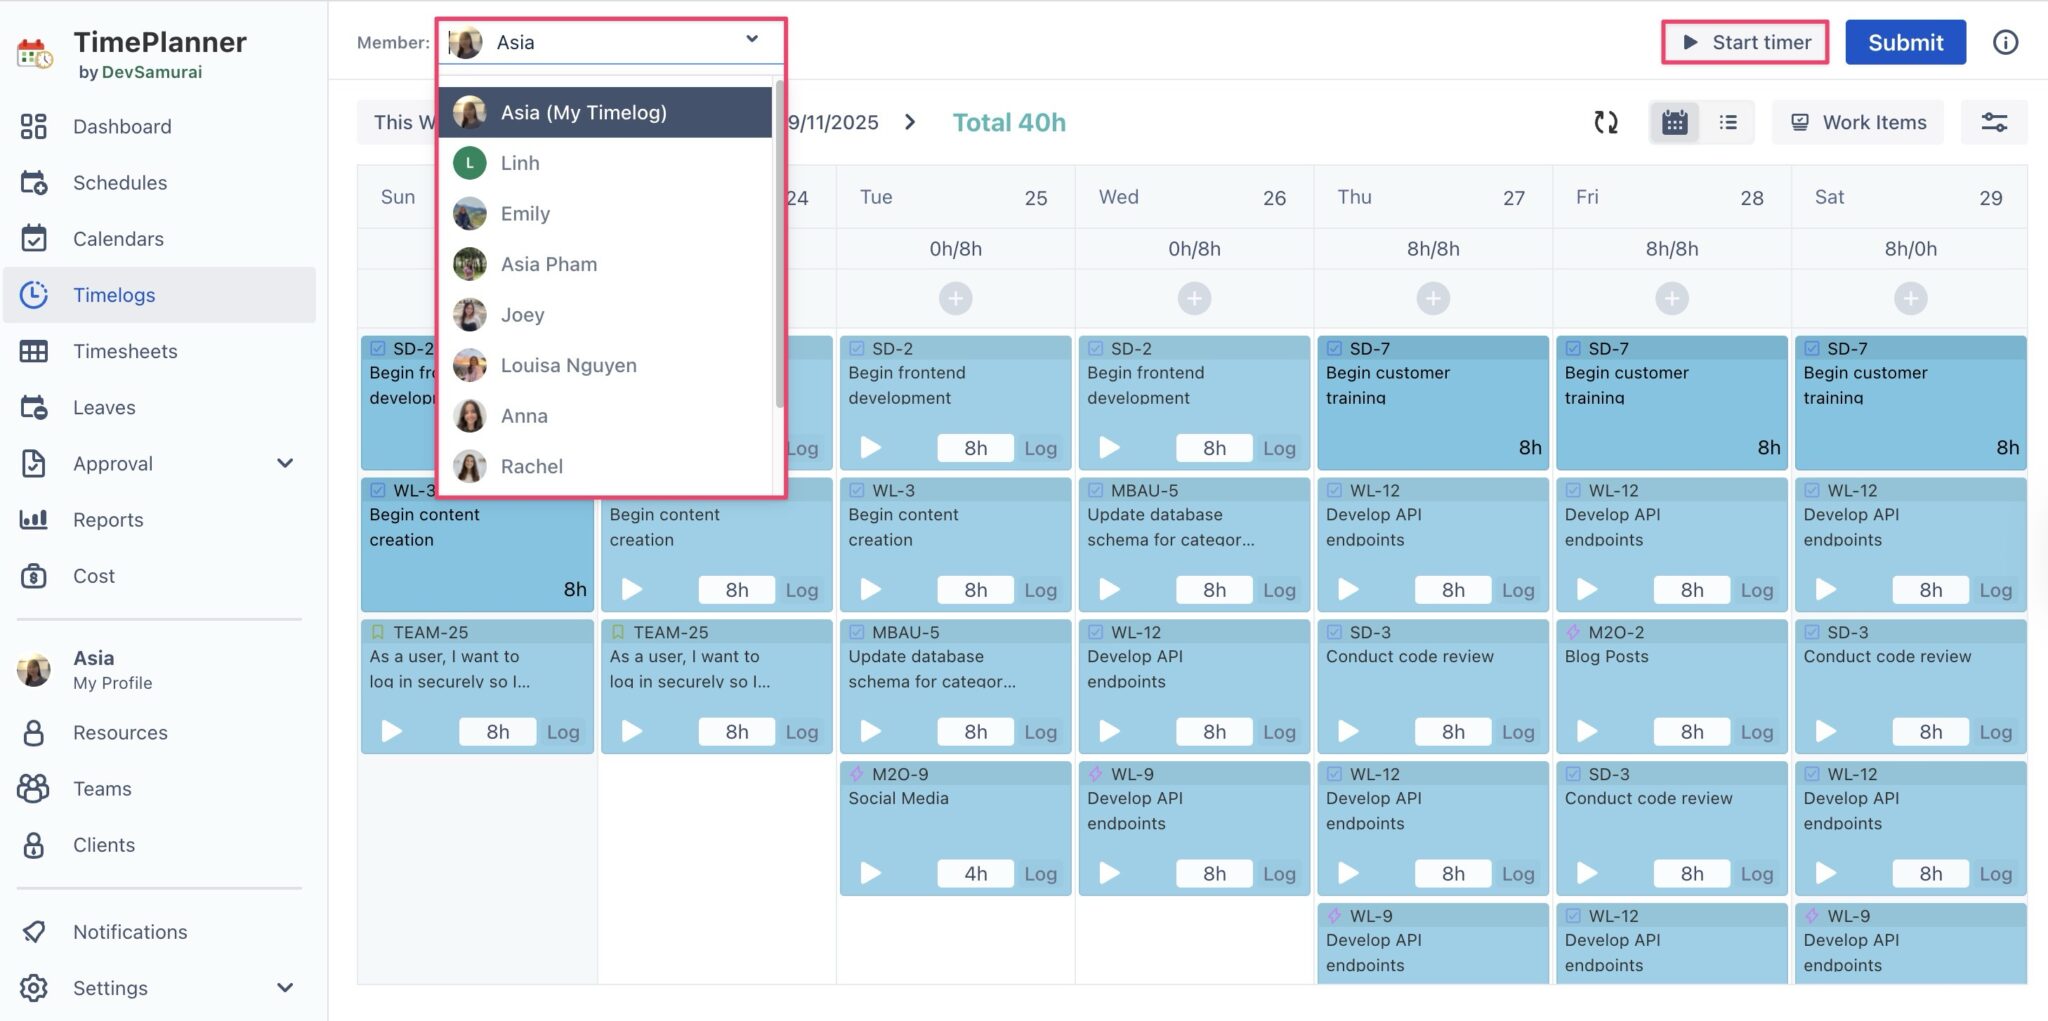The height and width of the screenshot is (1021, 2048).
Task: Choose Louisa Nguyen in the member dropdown
Action: tap(567, 365)
